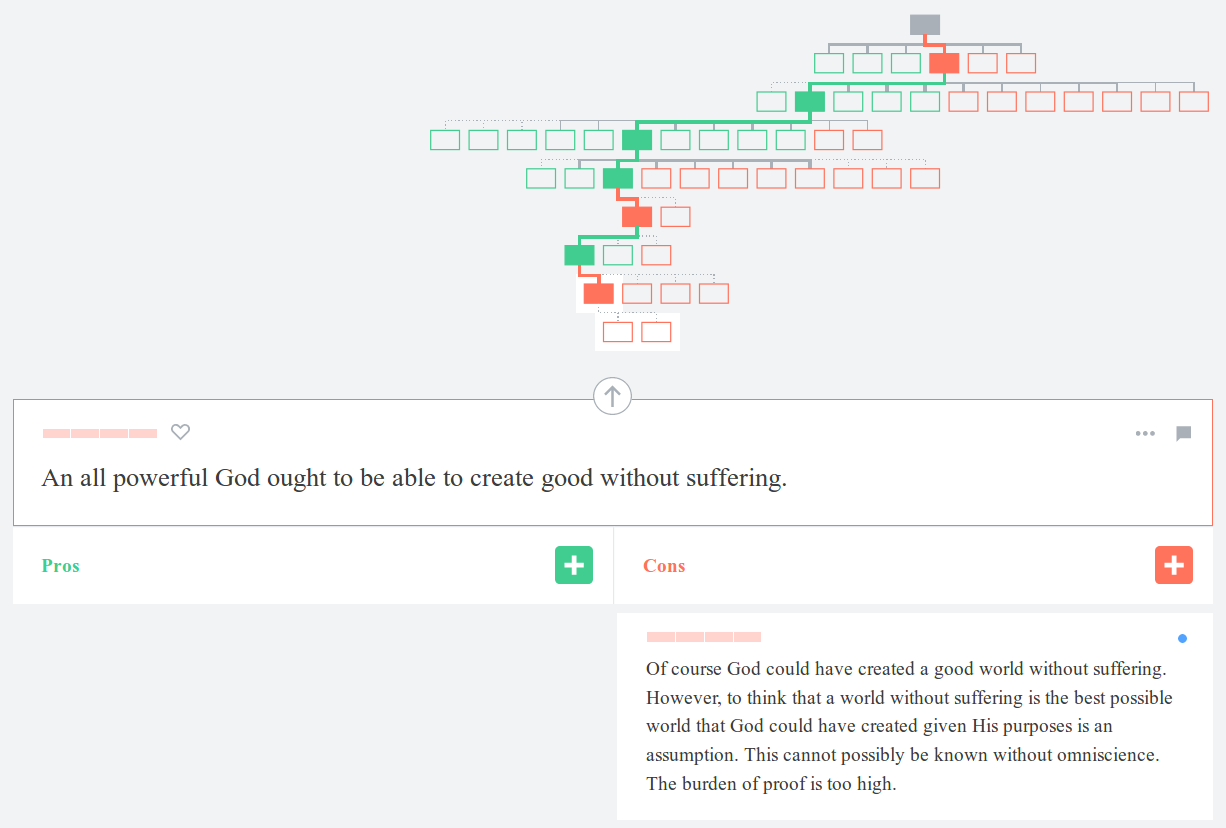Select the currently highlighted red node

point(598,293)
